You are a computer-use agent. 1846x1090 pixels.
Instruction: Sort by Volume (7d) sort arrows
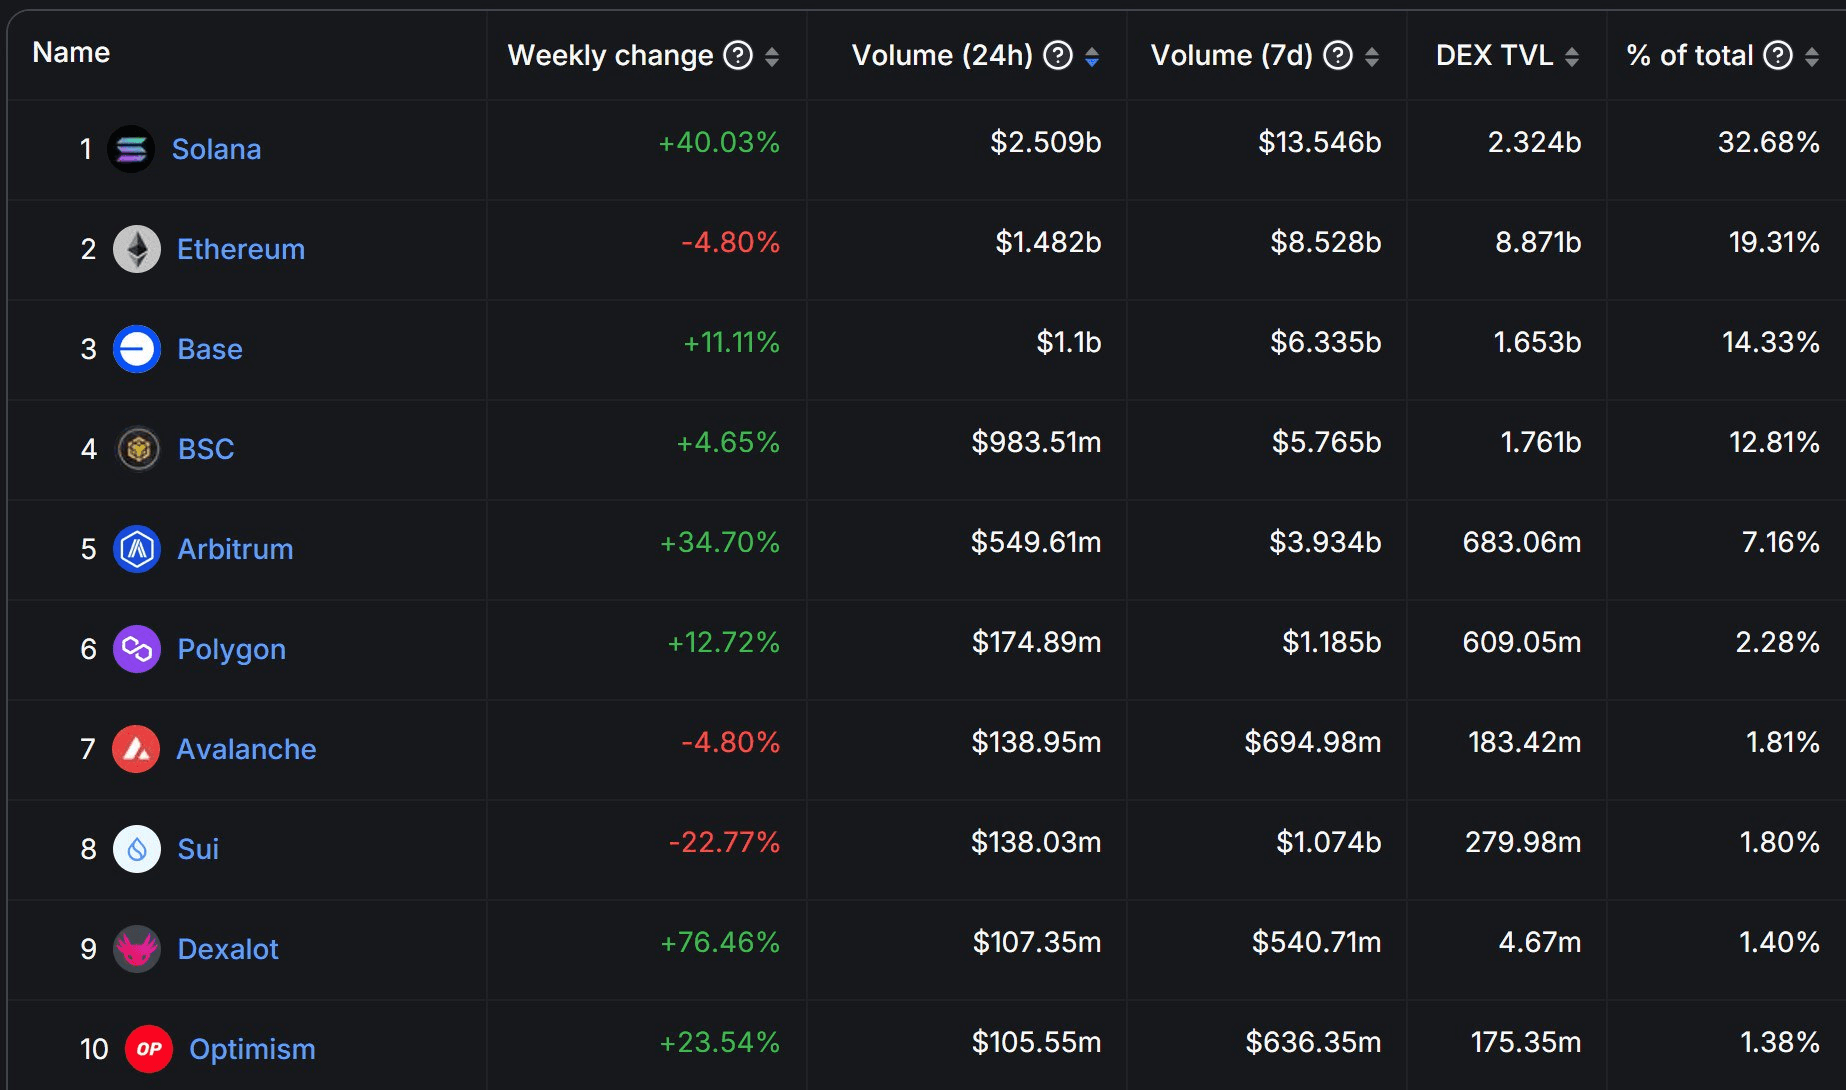click(1372, 56)
